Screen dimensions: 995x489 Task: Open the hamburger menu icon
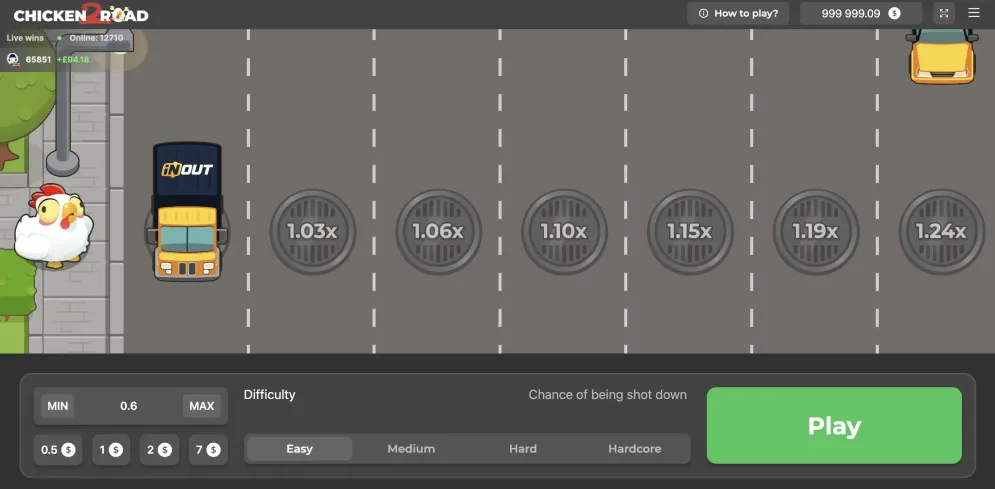[x=973, y=13]
